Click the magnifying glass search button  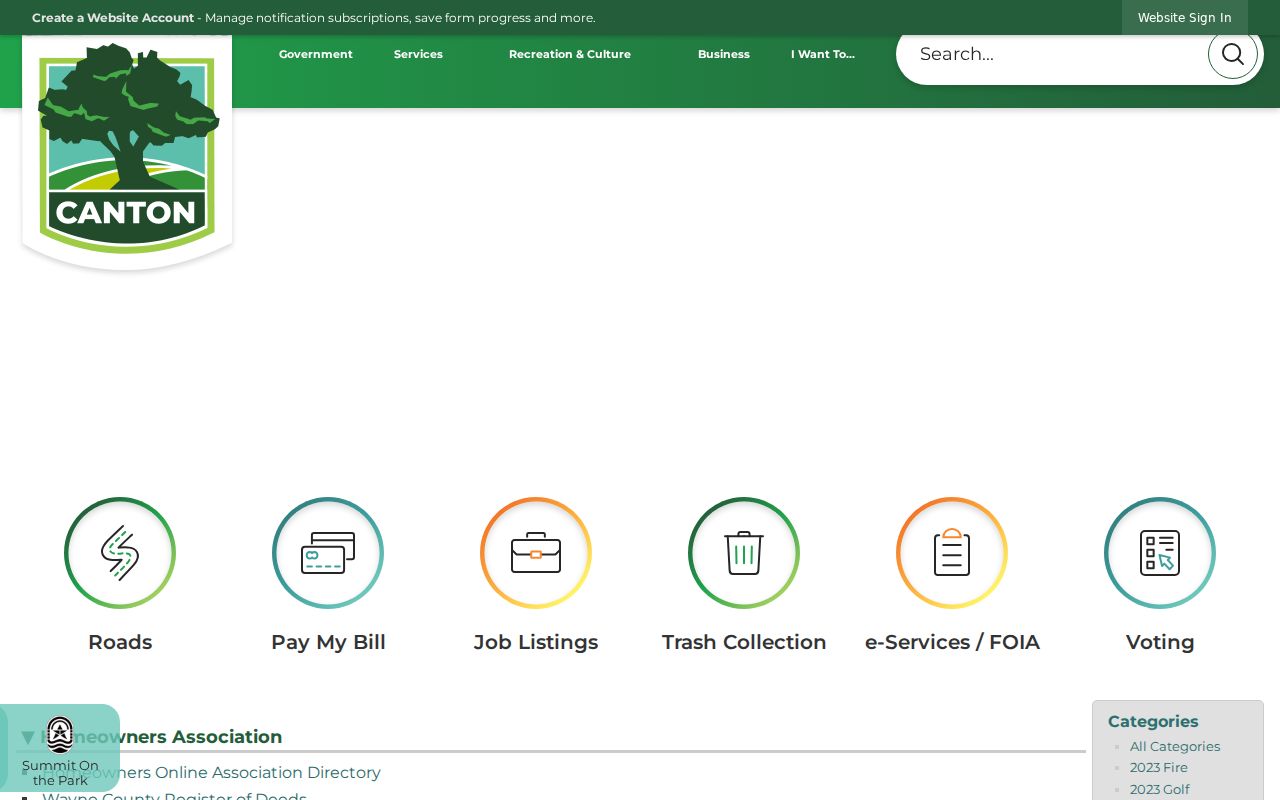click(x=1233, y=54)
